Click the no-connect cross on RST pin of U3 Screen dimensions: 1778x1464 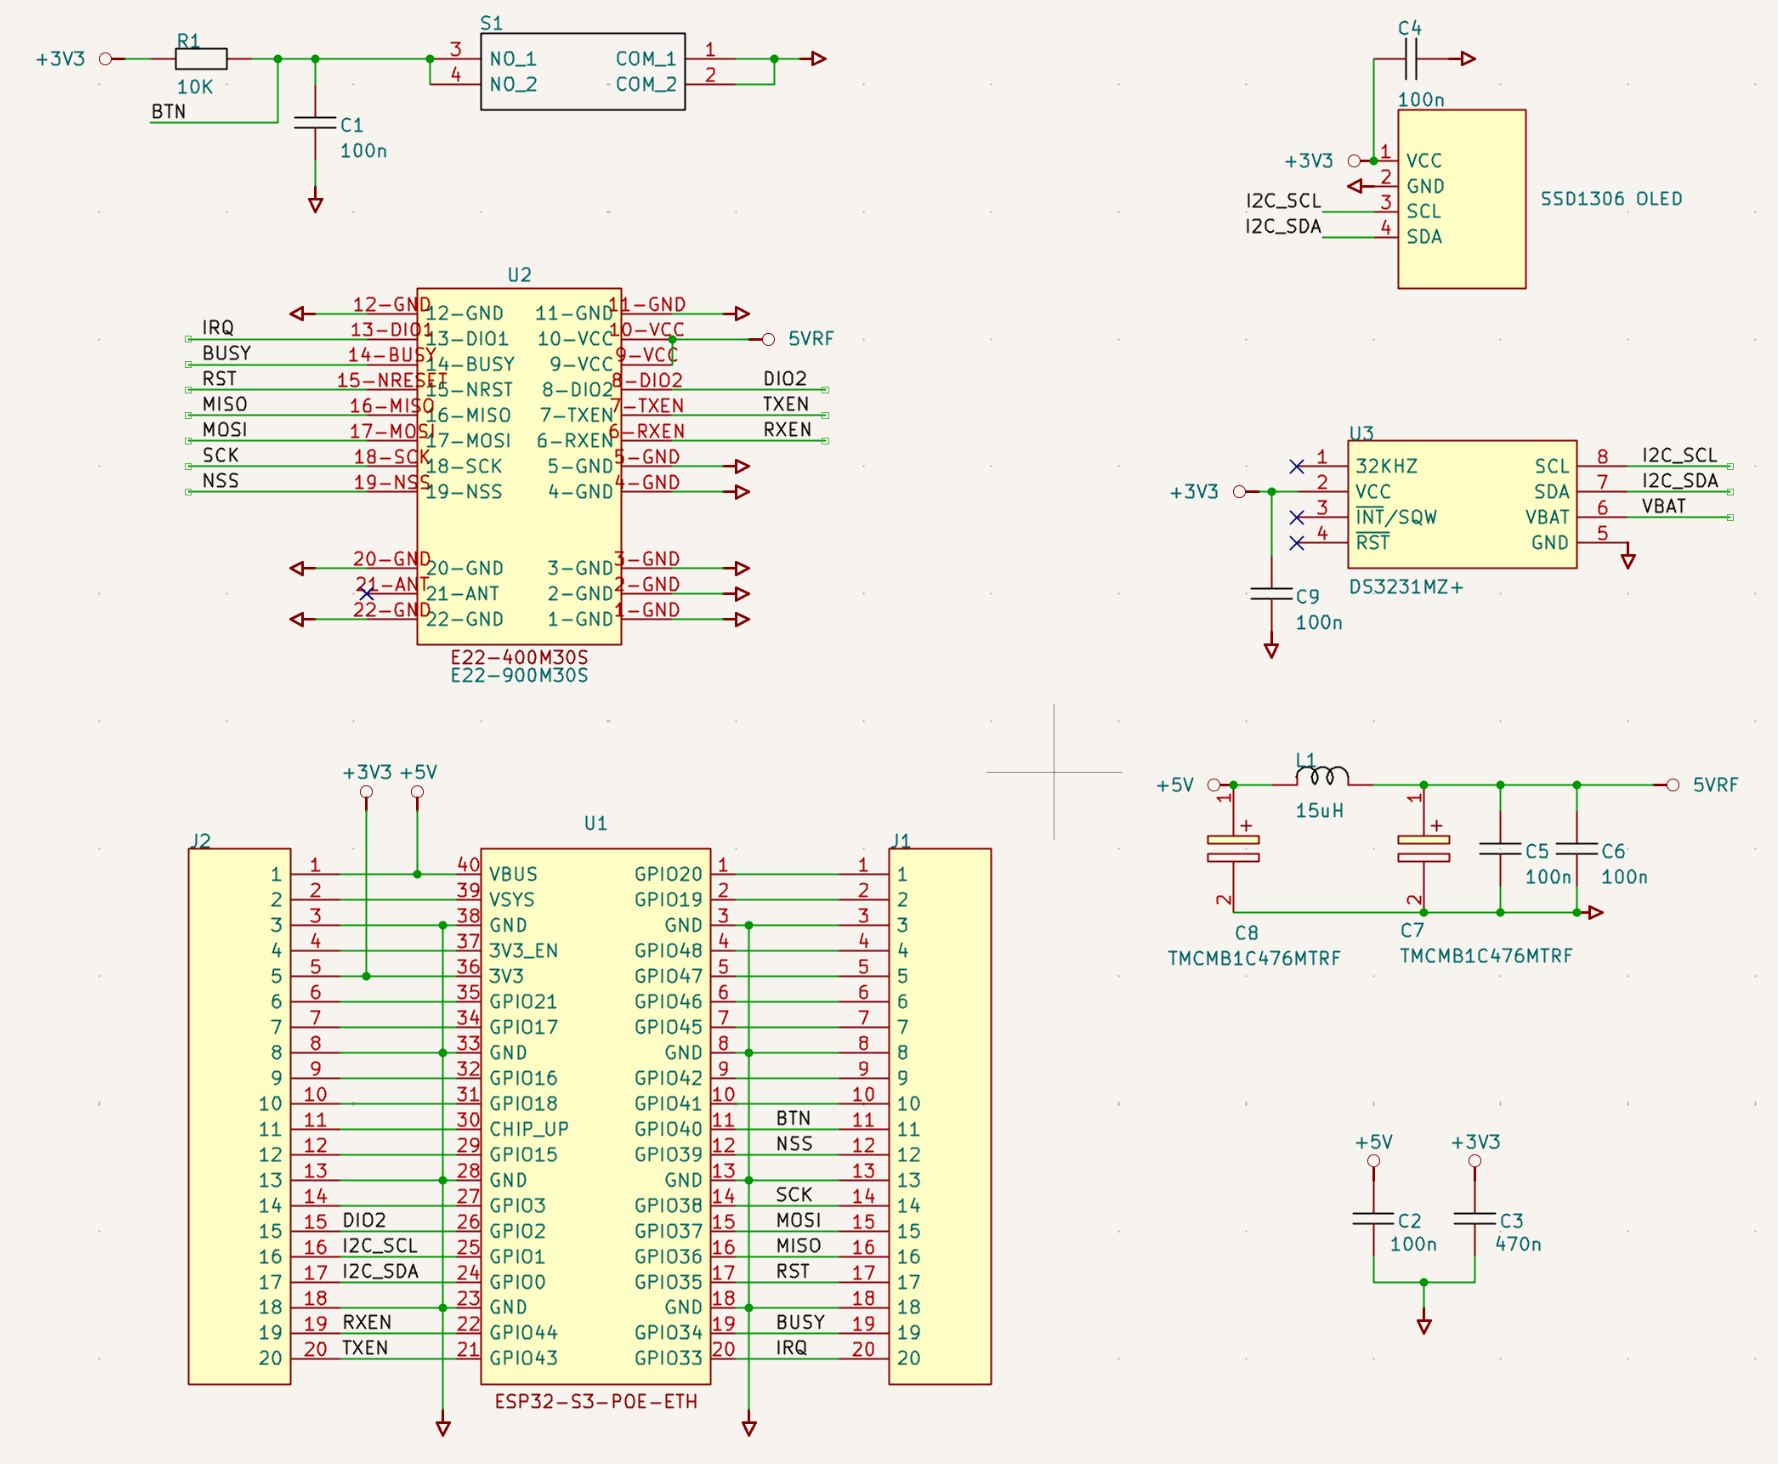coord(1297,544)
